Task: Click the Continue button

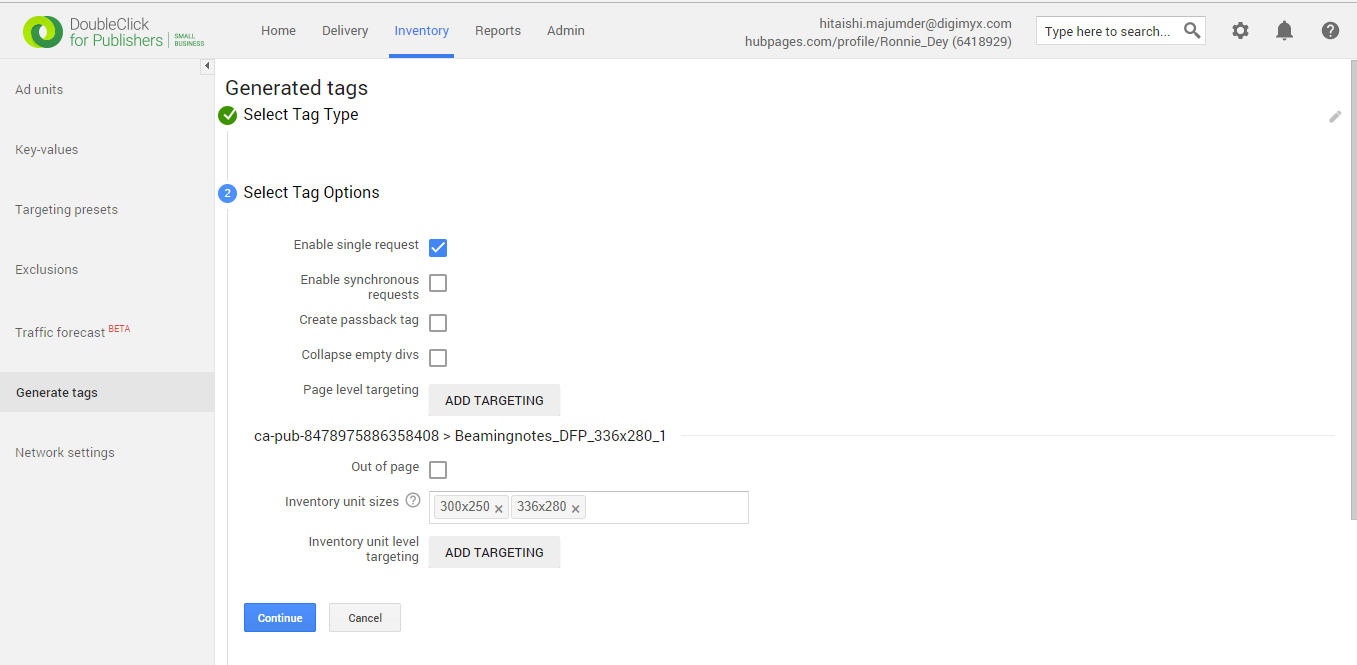Action: [x=279, y=617]
